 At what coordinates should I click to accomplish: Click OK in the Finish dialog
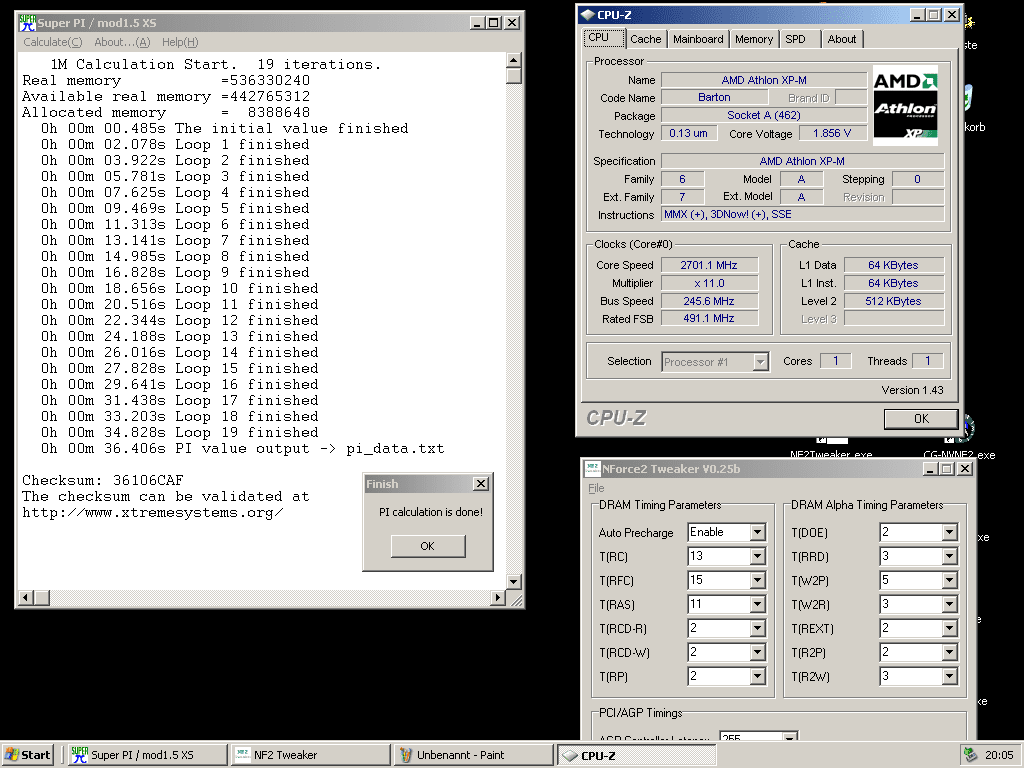pyautogui.click(x=428, y=546)
